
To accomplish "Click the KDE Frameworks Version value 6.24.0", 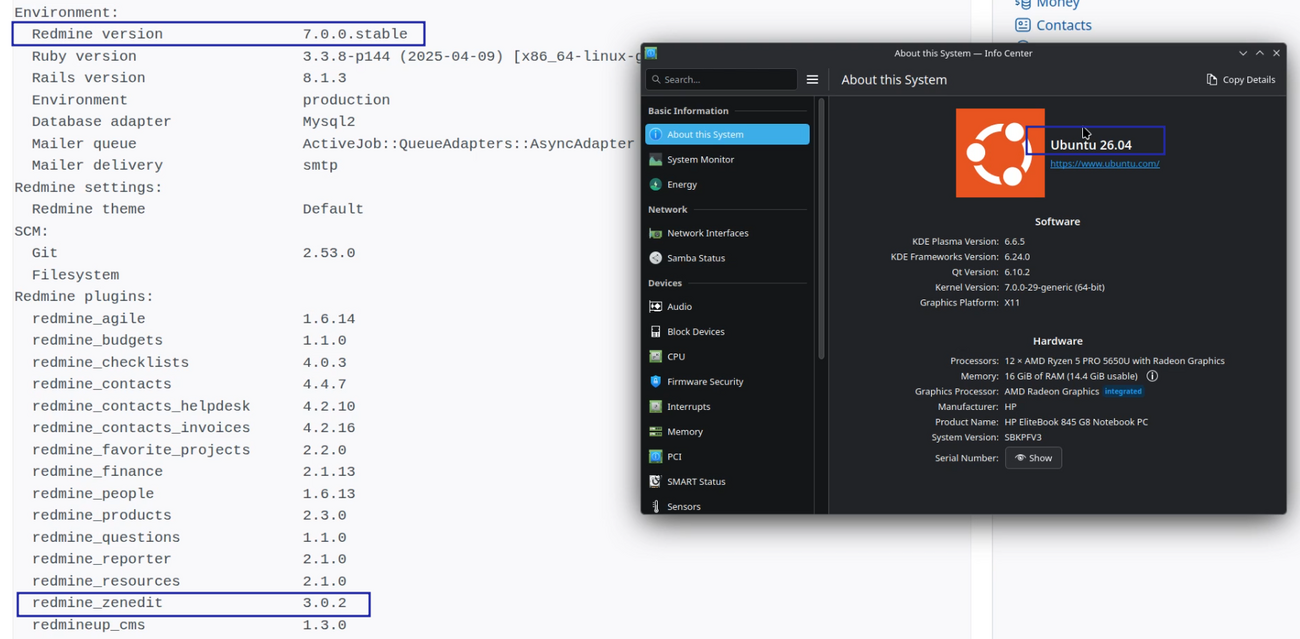I will click(x=1017, y=257).
